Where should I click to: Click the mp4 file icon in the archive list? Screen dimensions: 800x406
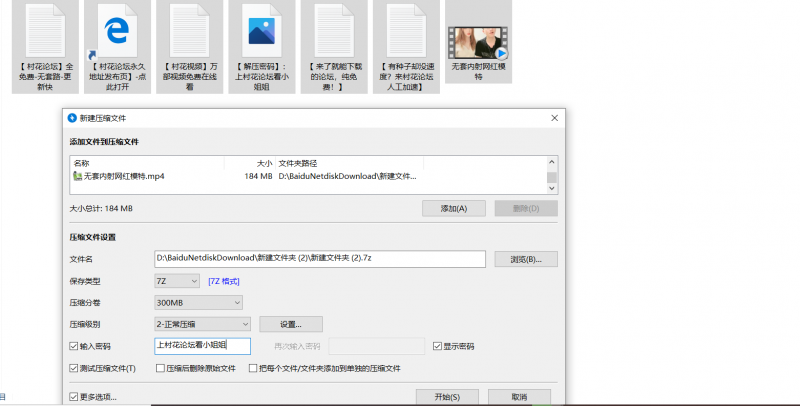(78, 176)
